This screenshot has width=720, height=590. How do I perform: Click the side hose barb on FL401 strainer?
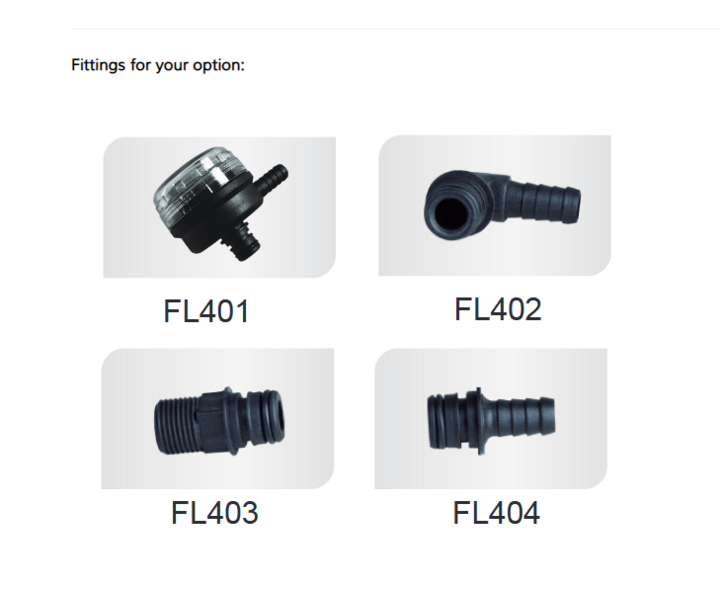pos(272,178)
